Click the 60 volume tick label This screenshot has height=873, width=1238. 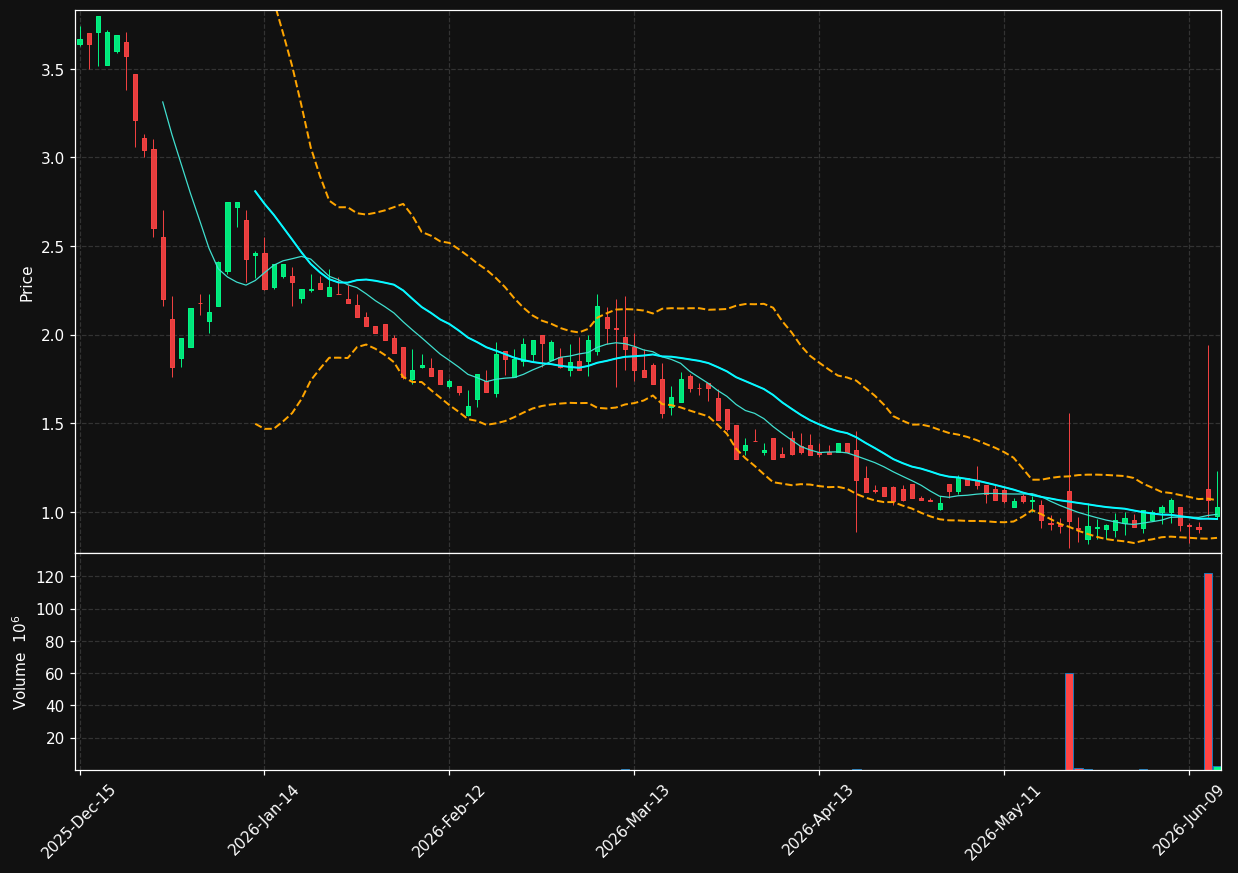point(56,674)
